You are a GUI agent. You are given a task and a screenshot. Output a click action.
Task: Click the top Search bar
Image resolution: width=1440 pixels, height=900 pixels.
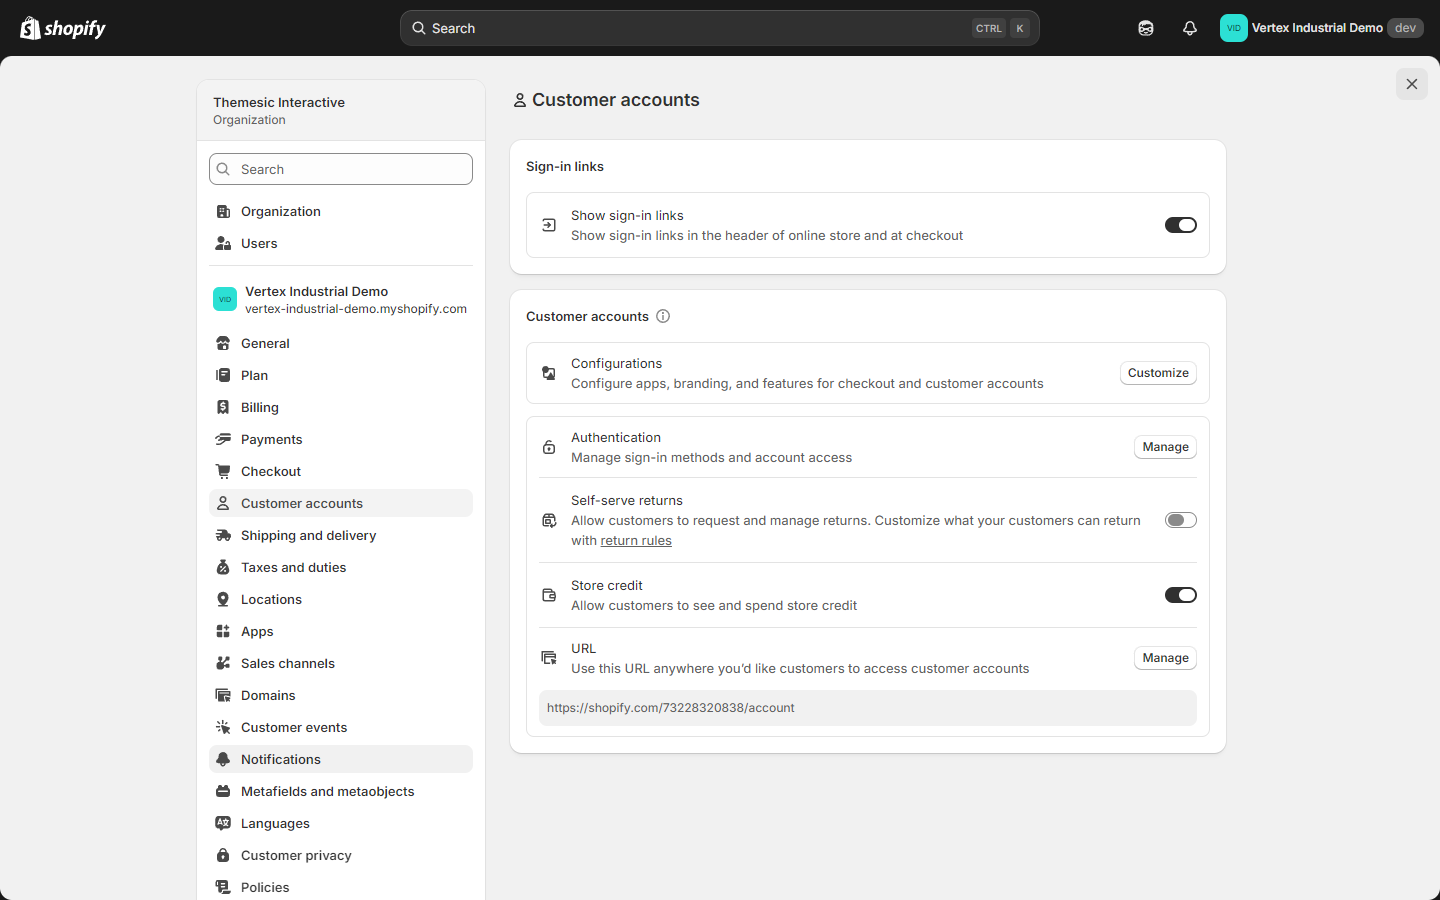tap(720, 28)
